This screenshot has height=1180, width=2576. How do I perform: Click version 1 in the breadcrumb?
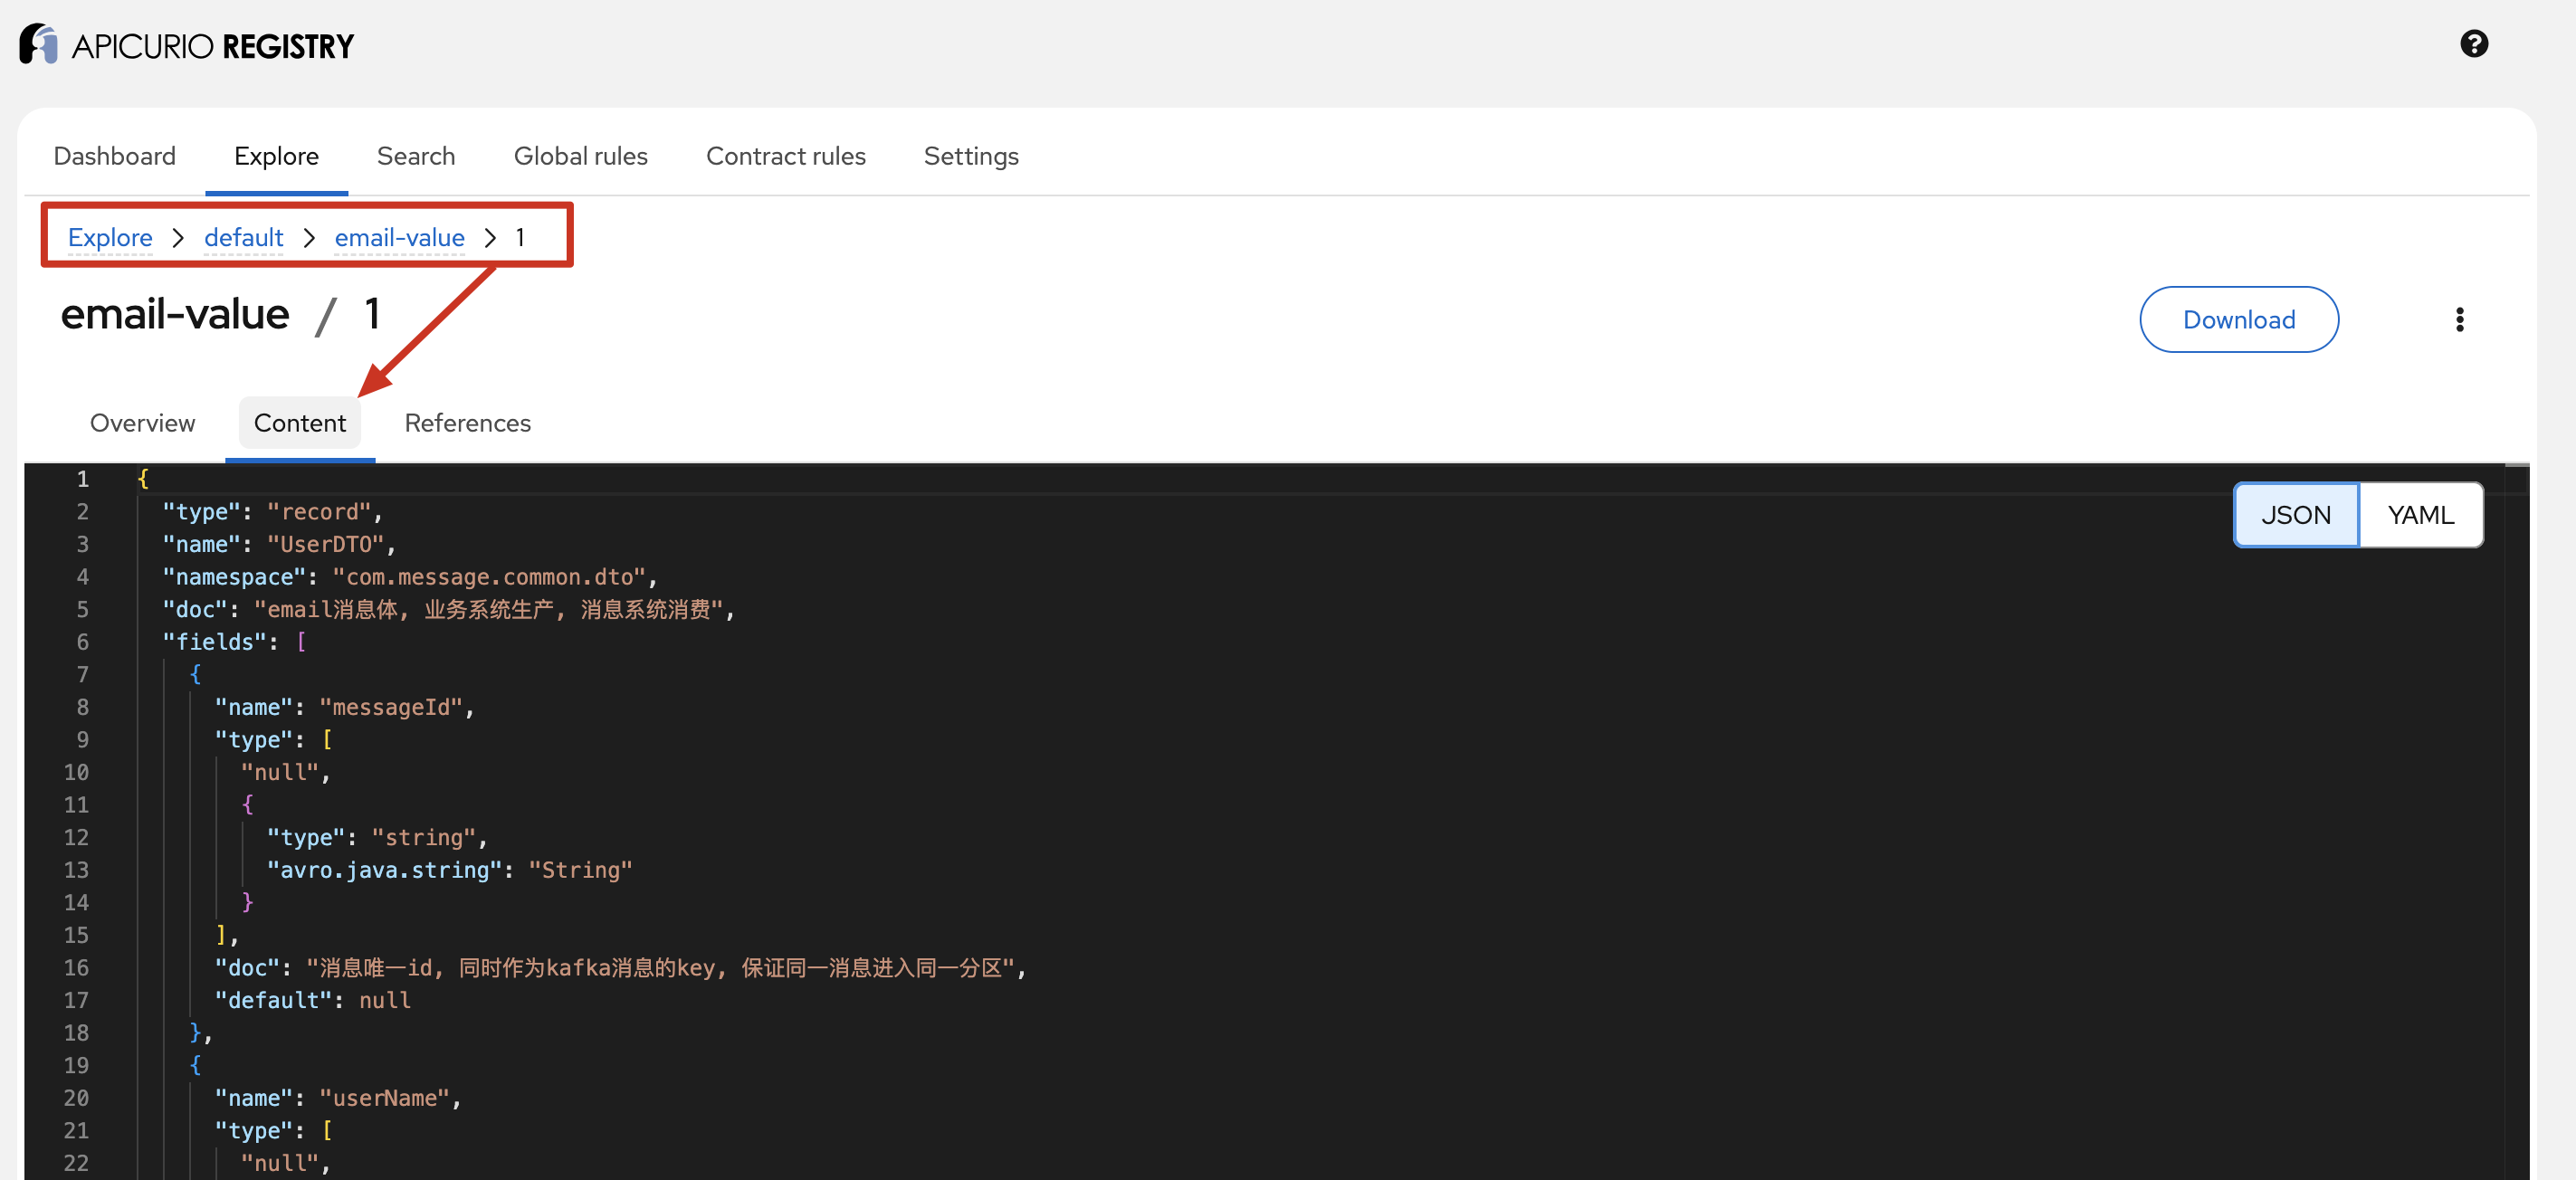click(x=520, y=237)
